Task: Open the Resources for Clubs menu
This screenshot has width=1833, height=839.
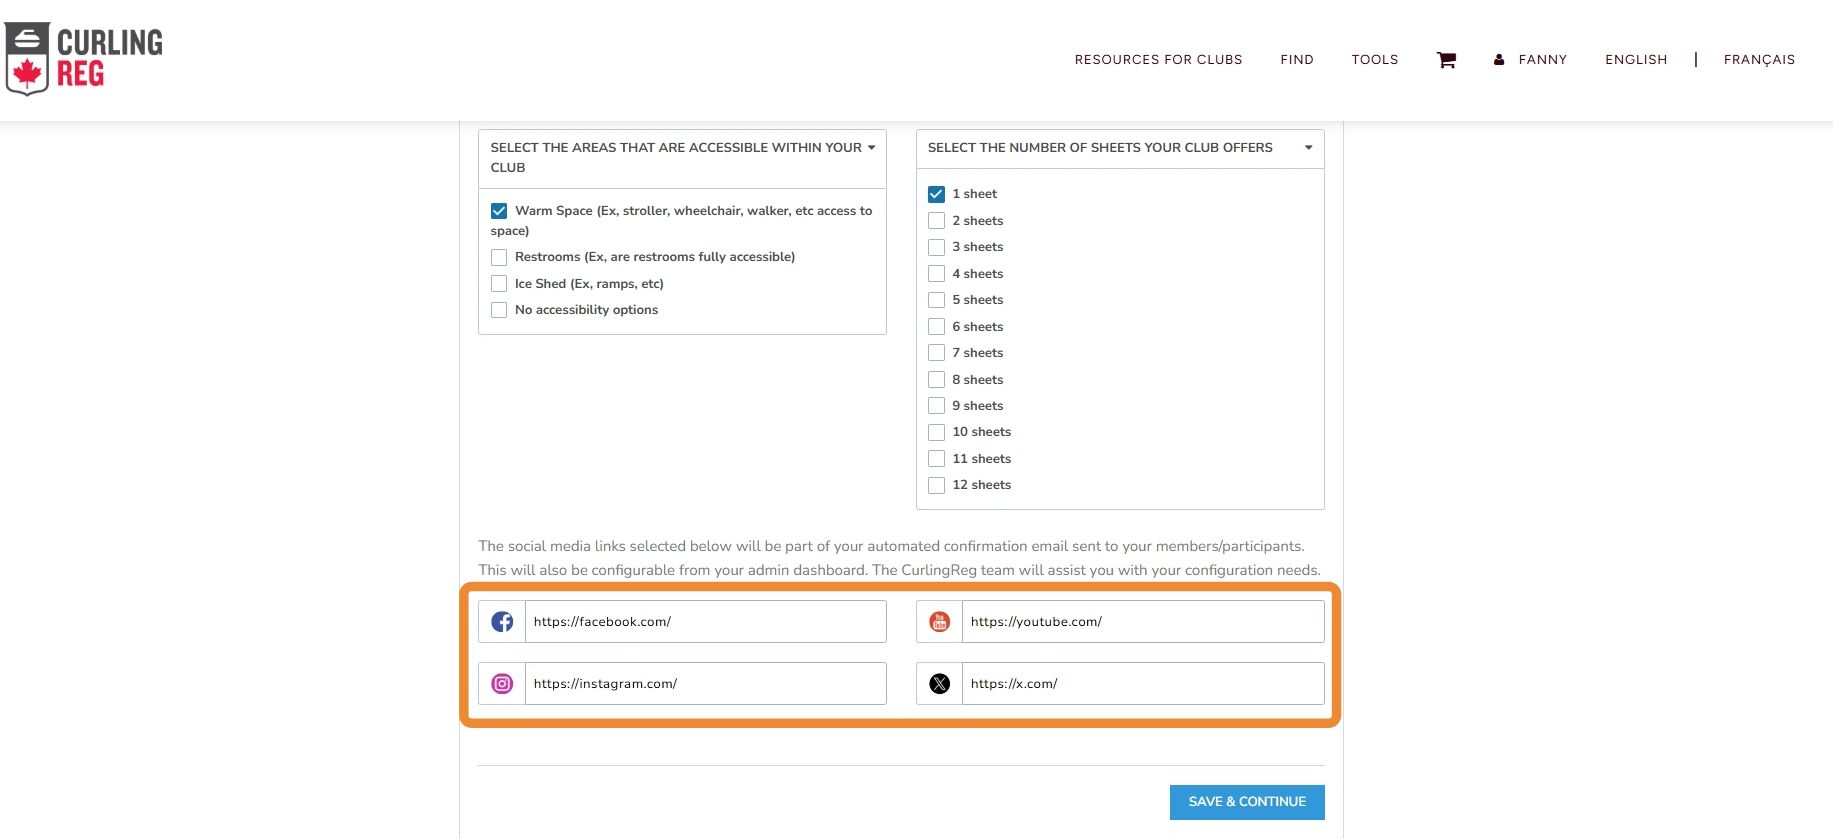Action: (x=1158, y=60)
